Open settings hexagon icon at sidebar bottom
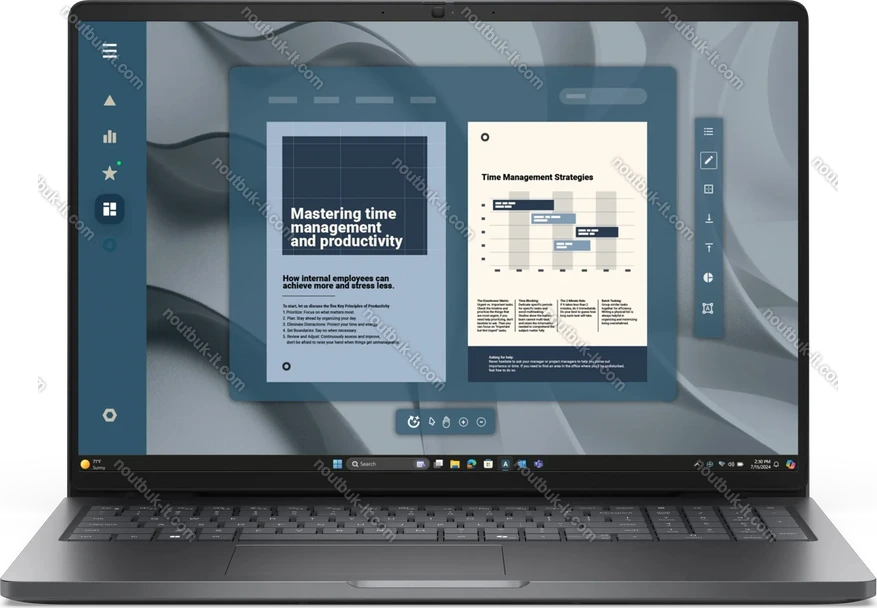 (x=110, y=414)
